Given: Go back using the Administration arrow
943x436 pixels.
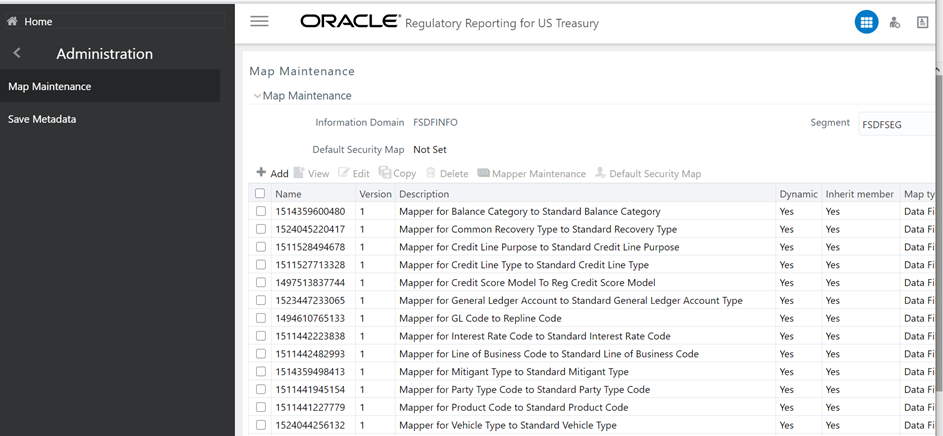Looking at the screenshot, I should tap(17, 53).
